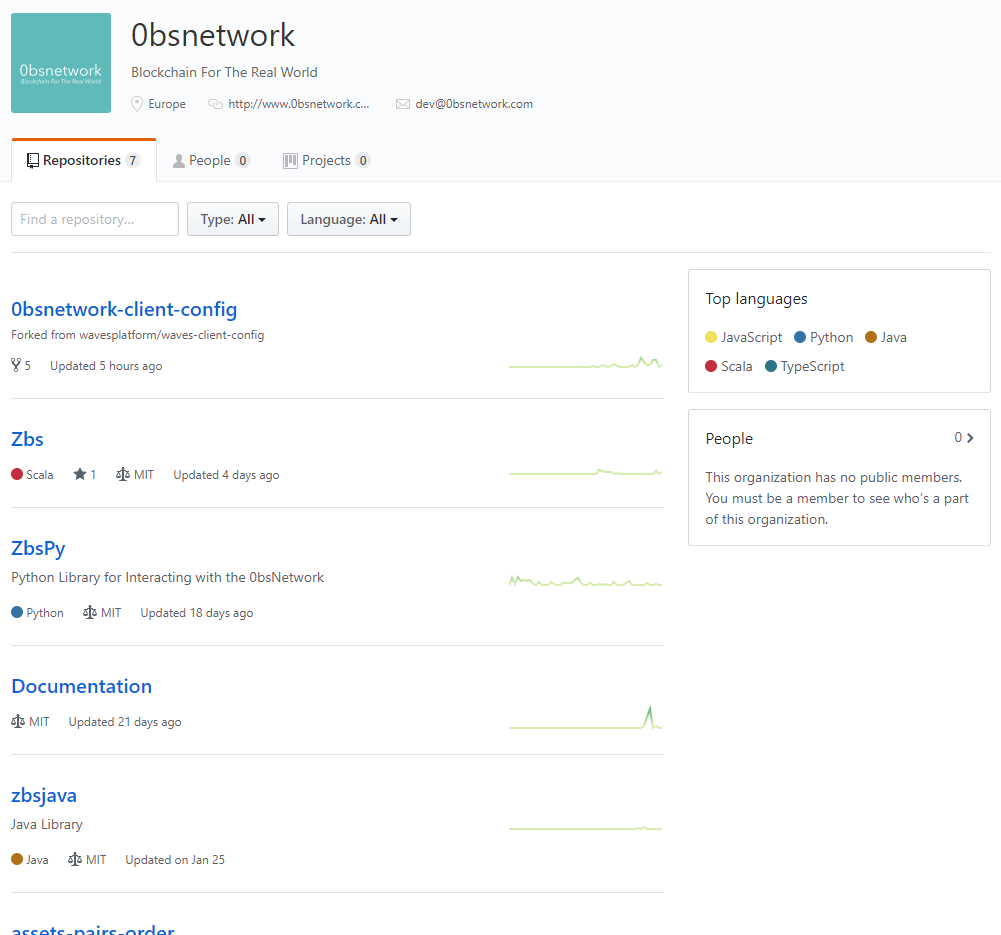
Task: Click the Scala red language dot on Zbs
Action: click(x=17, y=474)
